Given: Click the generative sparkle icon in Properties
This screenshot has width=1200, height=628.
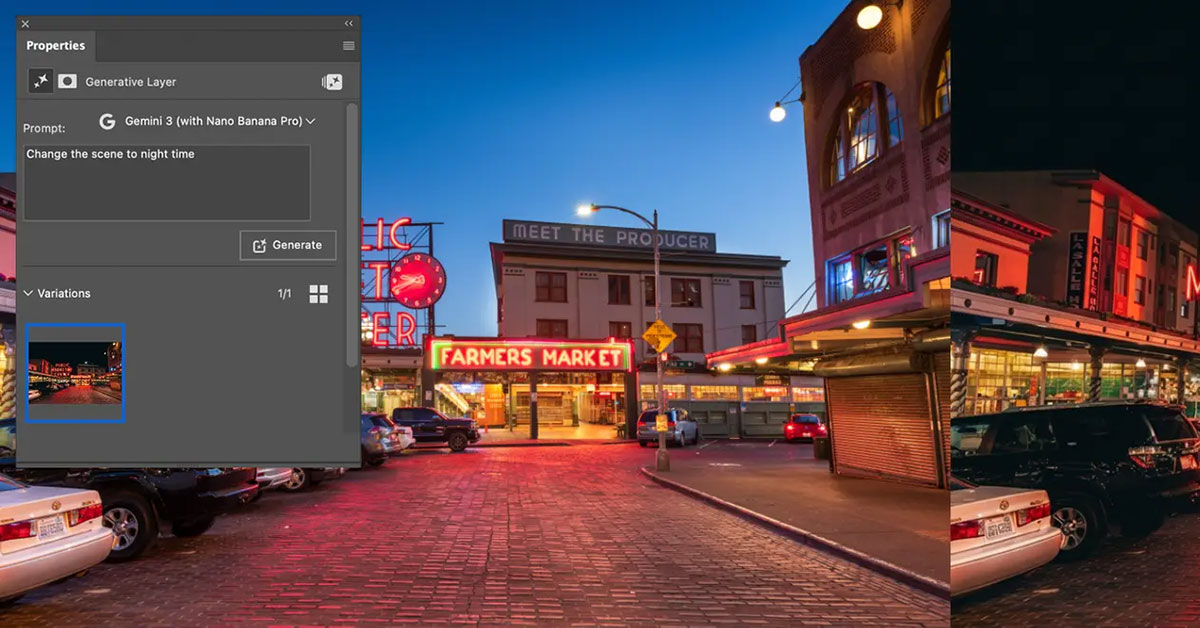Looking at the screenshot, I should pyautogui.click(x=41, y=82).
